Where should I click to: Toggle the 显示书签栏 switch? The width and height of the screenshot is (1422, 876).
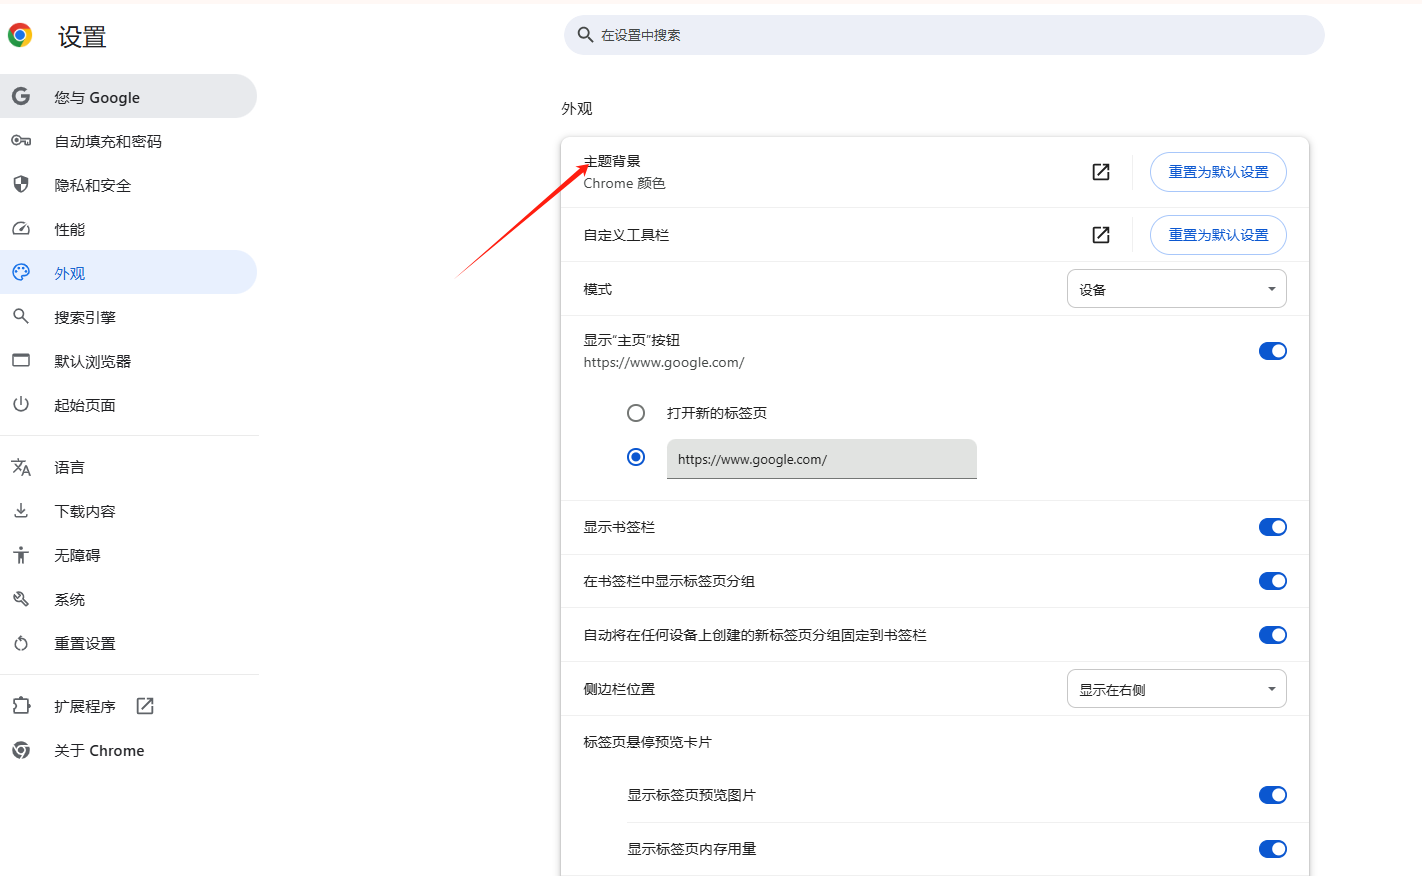(x=1273, y=527)
